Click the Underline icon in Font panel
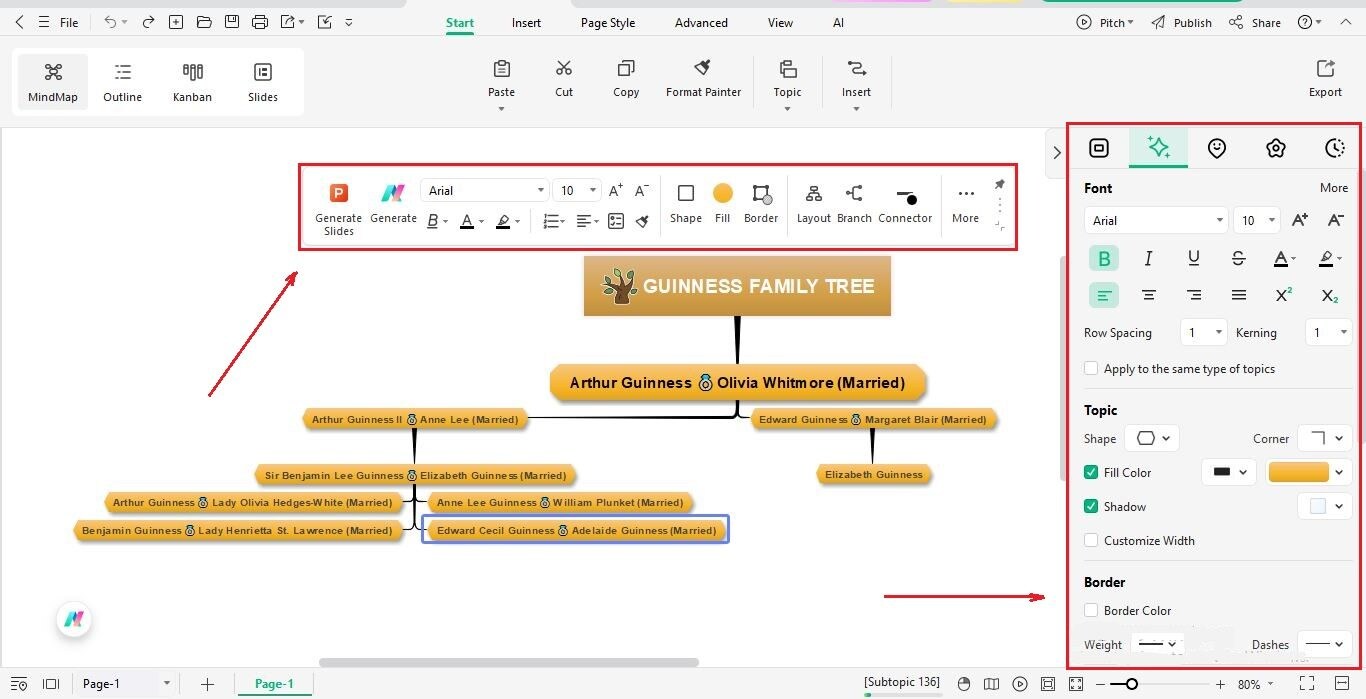 click(1193, 259)
